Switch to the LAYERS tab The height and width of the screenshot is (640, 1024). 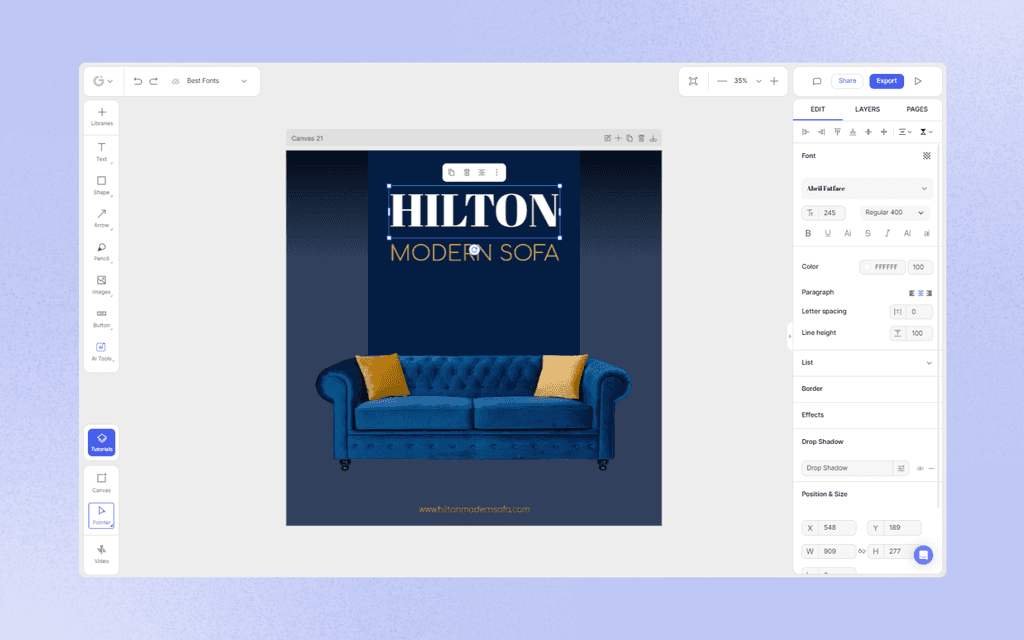(x=868, y=109)
